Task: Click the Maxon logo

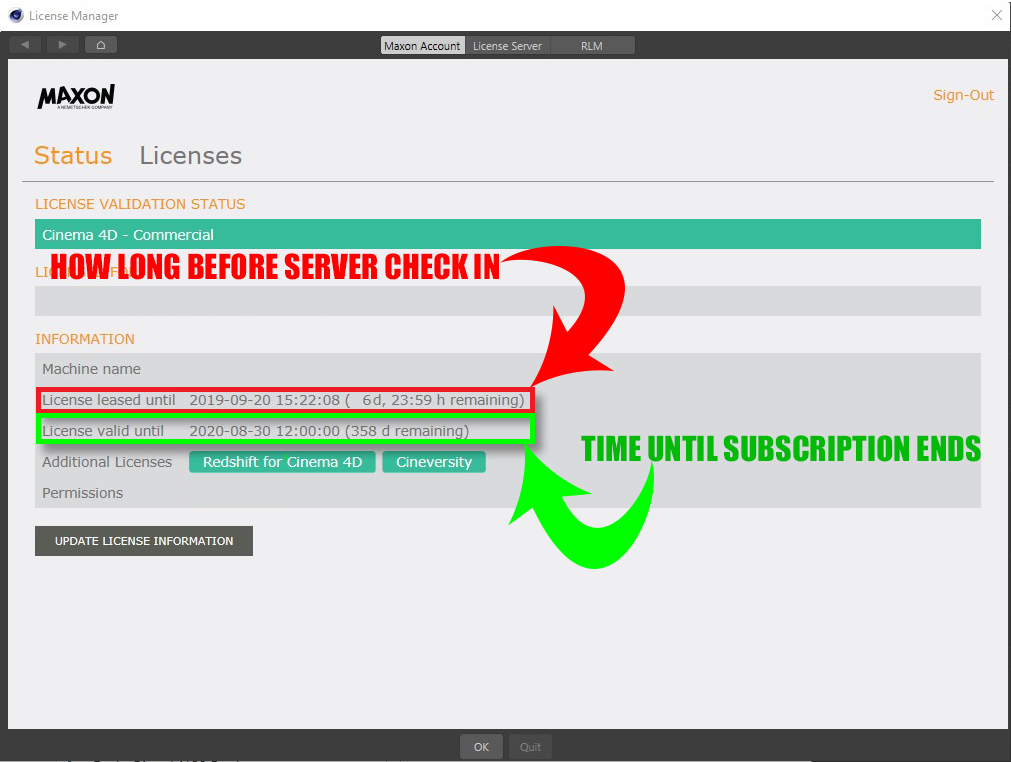Action: [x=76, y=97]
